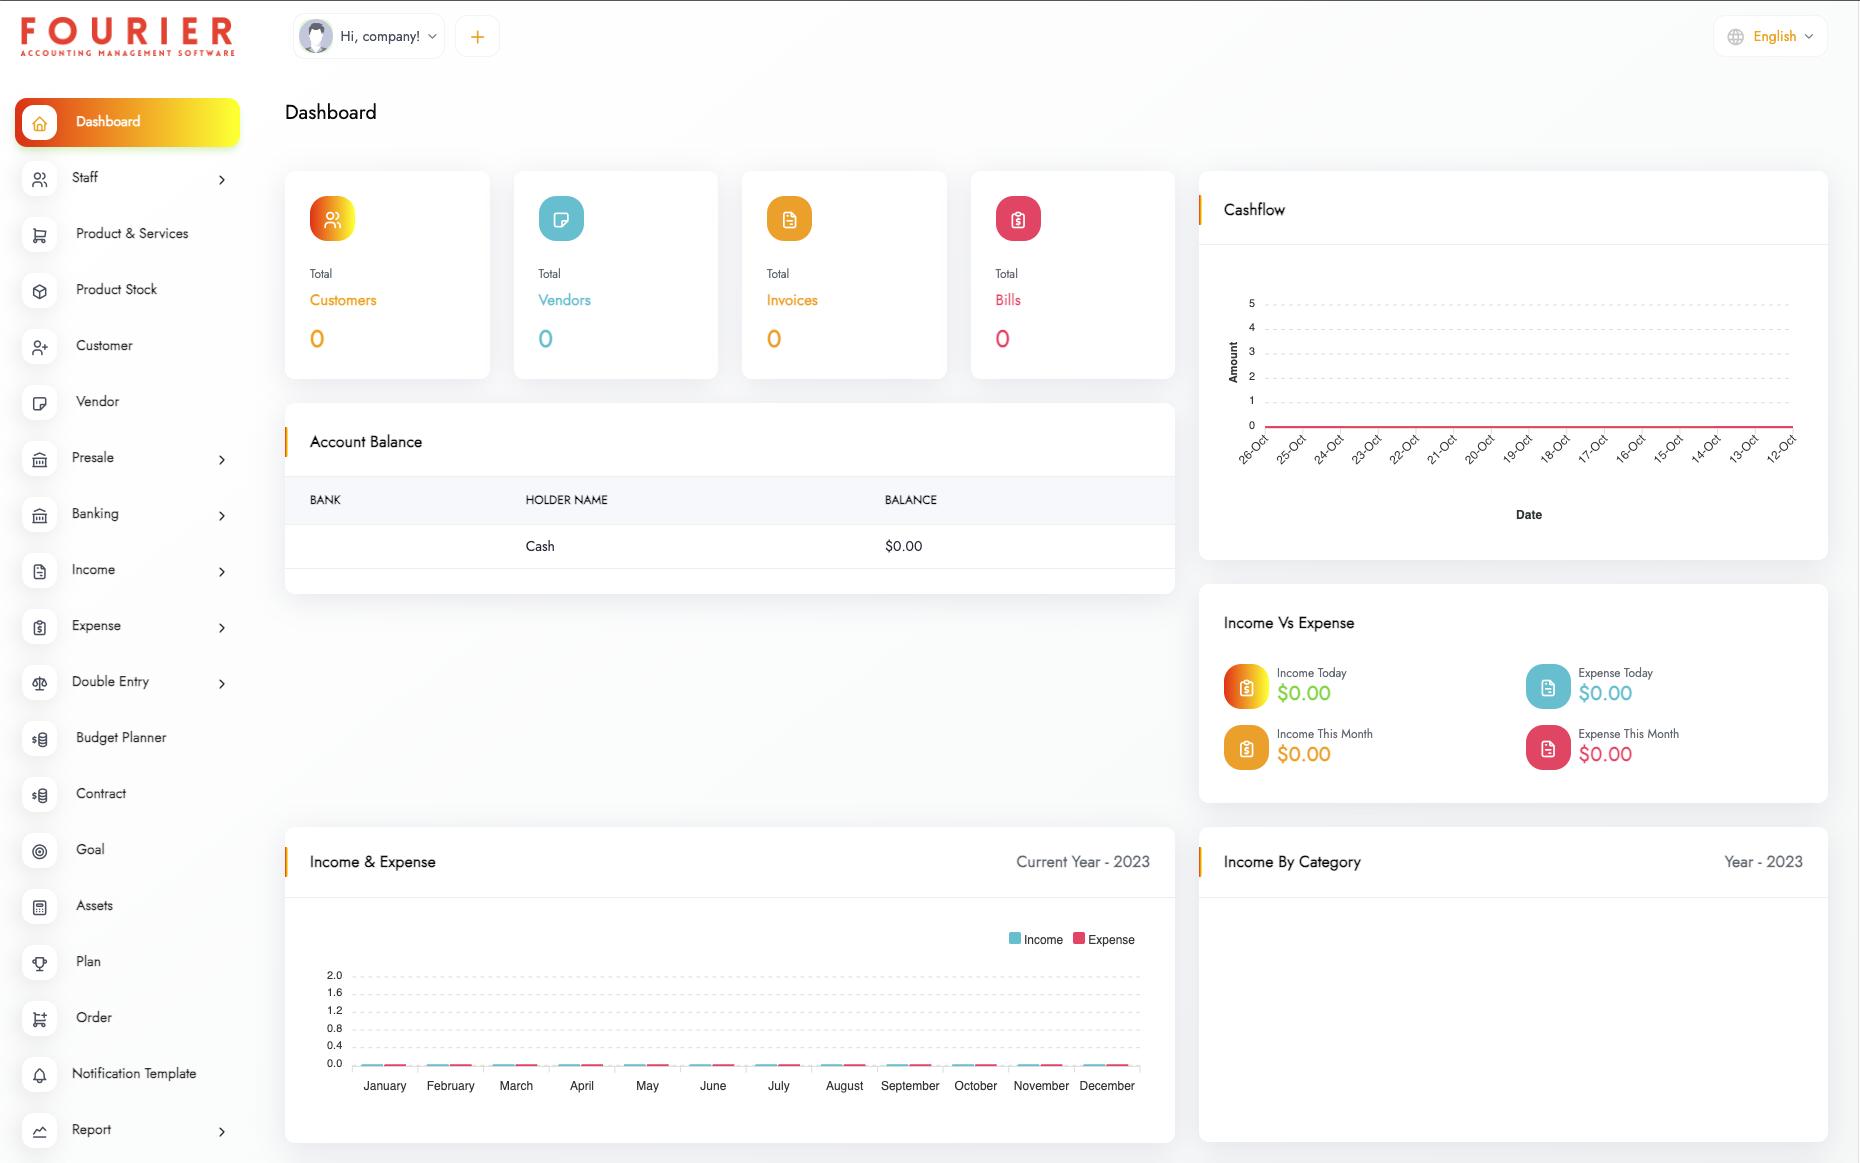Click the Total Customers card icon
This screenshot has width=1860, height=1163.
[x=332, y=219]
